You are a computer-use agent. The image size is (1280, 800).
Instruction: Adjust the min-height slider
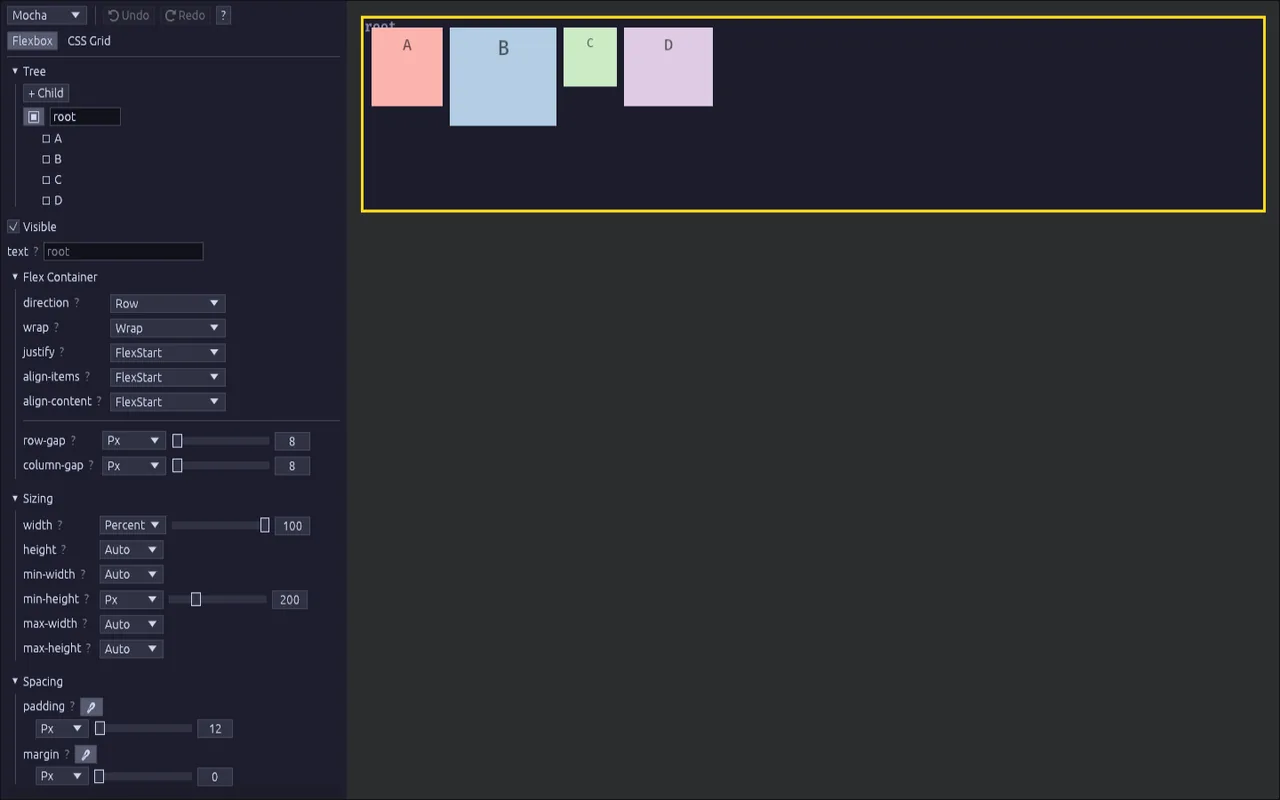218,600
